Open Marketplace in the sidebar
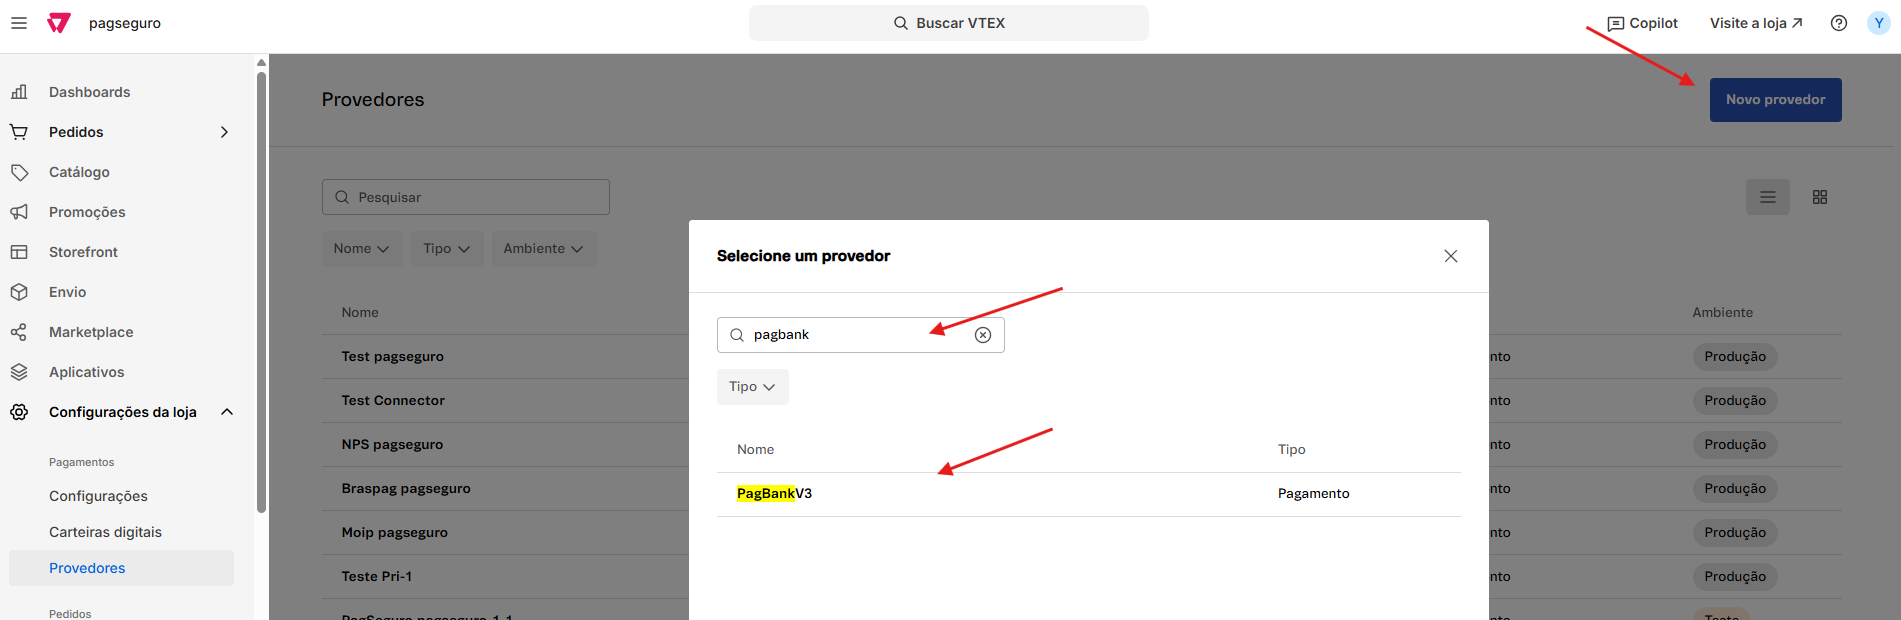The width and height of the screenshot is (1901, 620). click(91, 332)
